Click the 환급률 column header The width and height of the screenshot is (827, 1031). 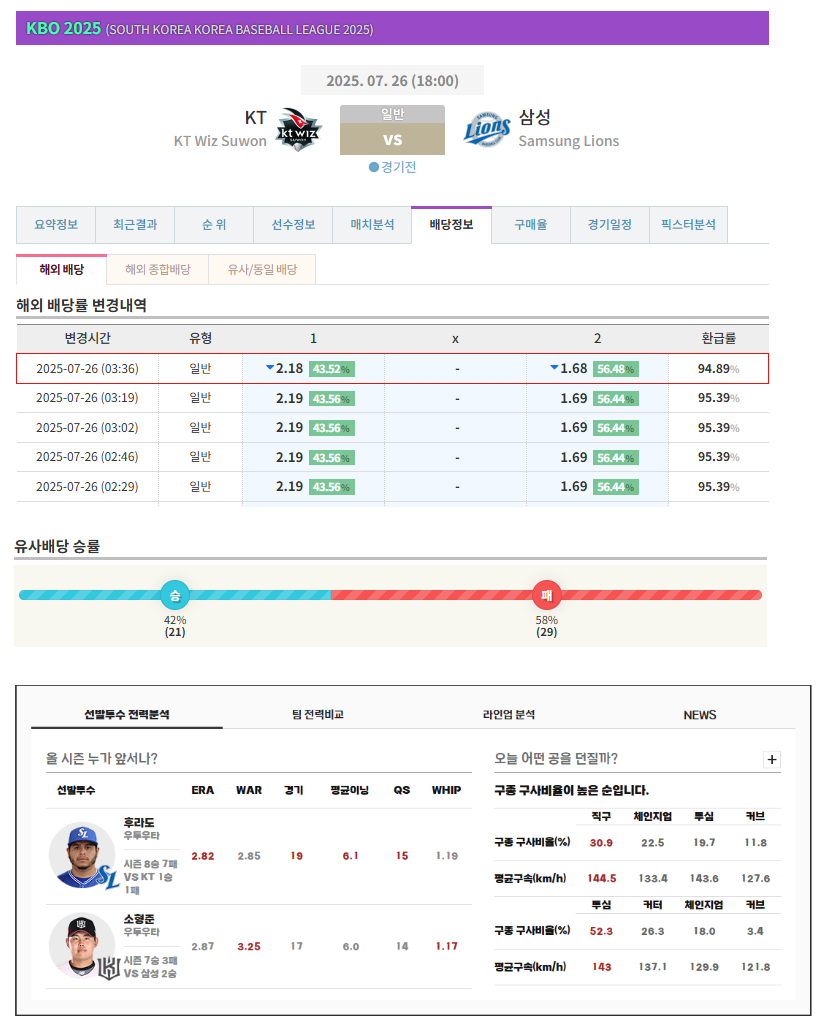(719, 338)
